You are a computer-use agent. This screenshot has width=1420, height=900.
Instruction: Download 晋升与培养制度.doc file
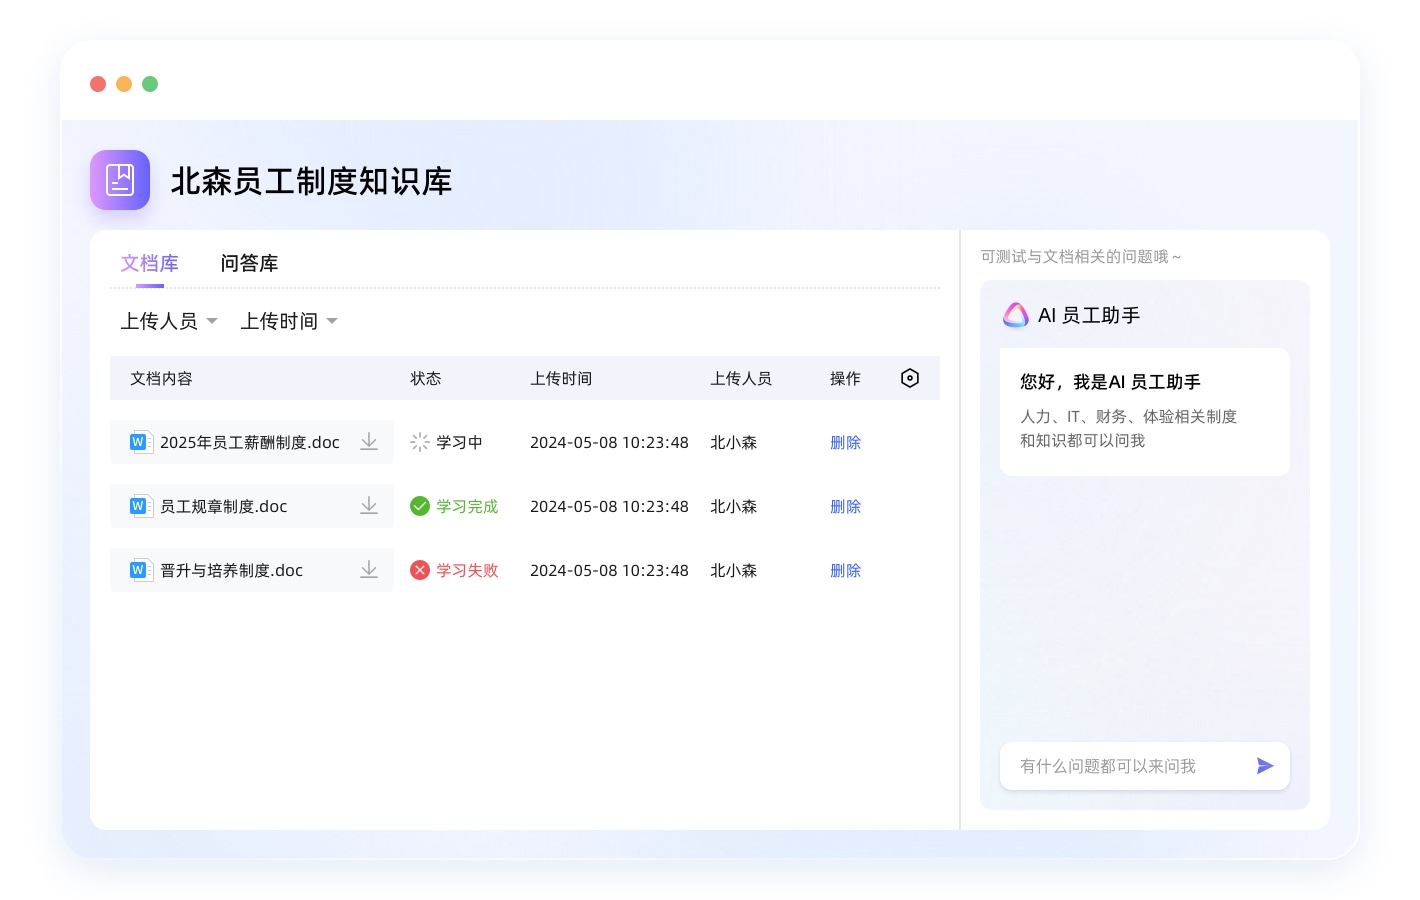369,570
